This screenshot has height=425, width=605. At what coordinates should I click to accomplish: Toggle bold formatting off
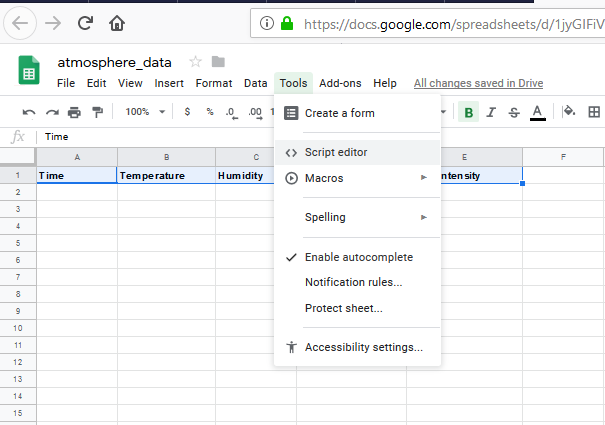coord(469,112)
